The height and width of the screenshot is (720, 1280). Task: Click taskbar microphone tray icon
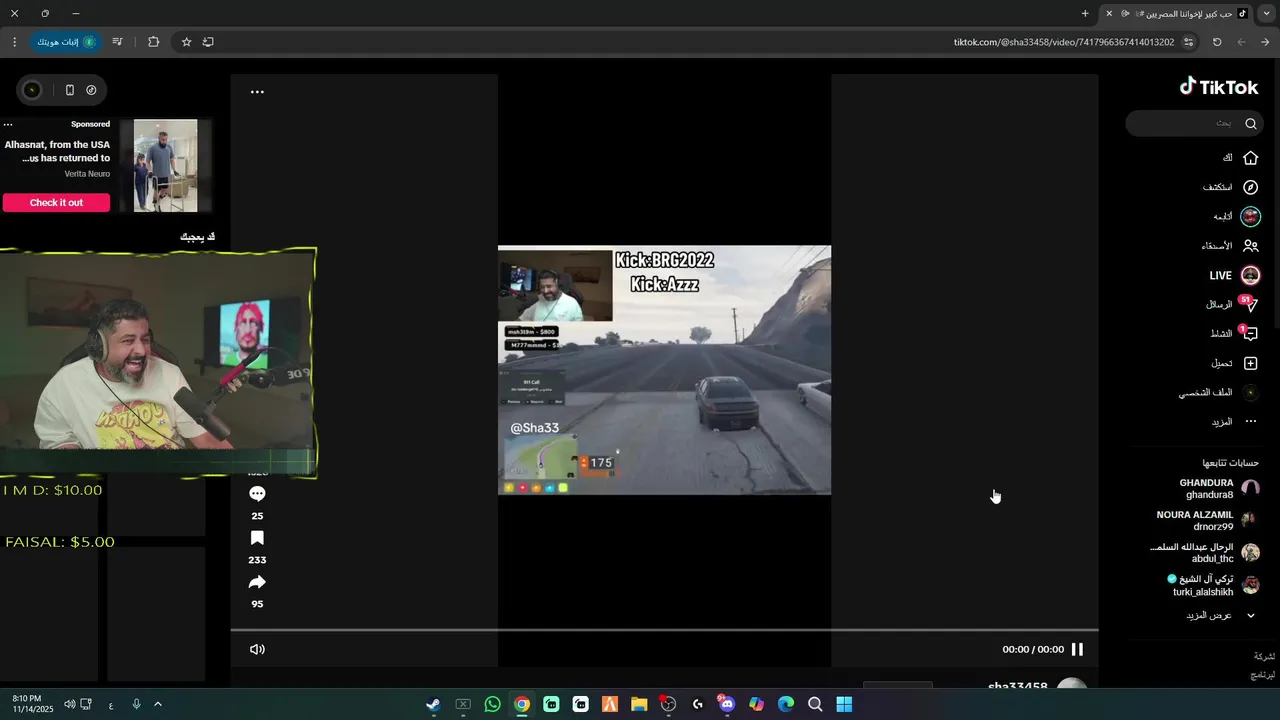point(136,704)
